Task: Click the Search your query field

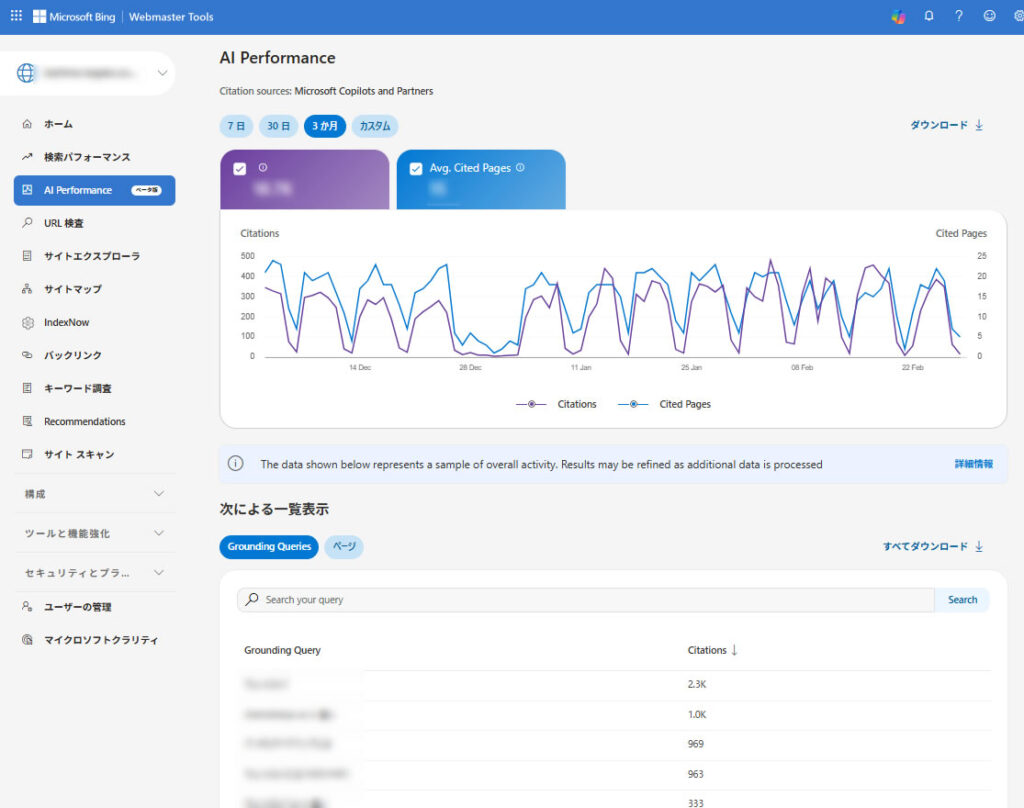Action: 590,600
